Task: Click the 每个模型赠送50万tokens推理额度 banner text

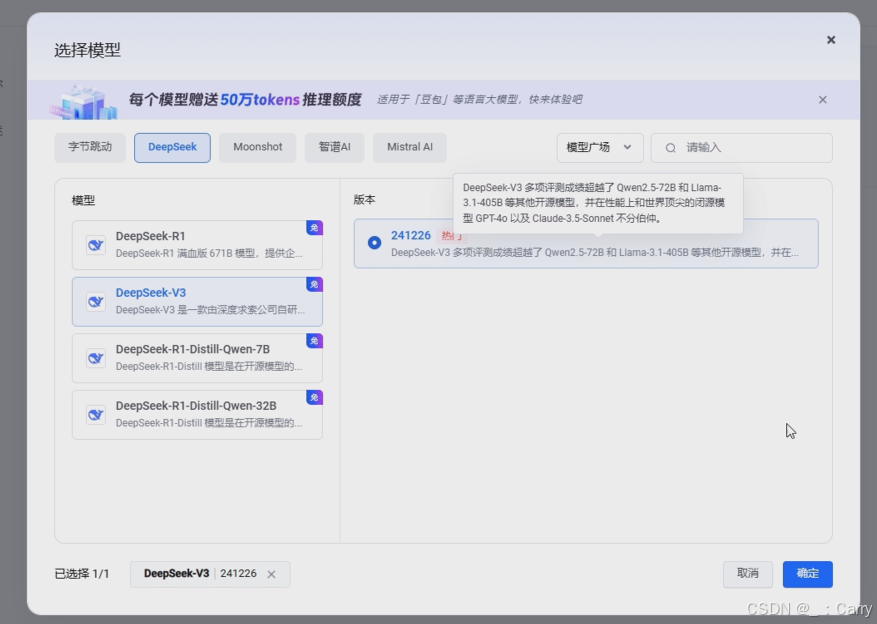Action: tap(245, 100)
